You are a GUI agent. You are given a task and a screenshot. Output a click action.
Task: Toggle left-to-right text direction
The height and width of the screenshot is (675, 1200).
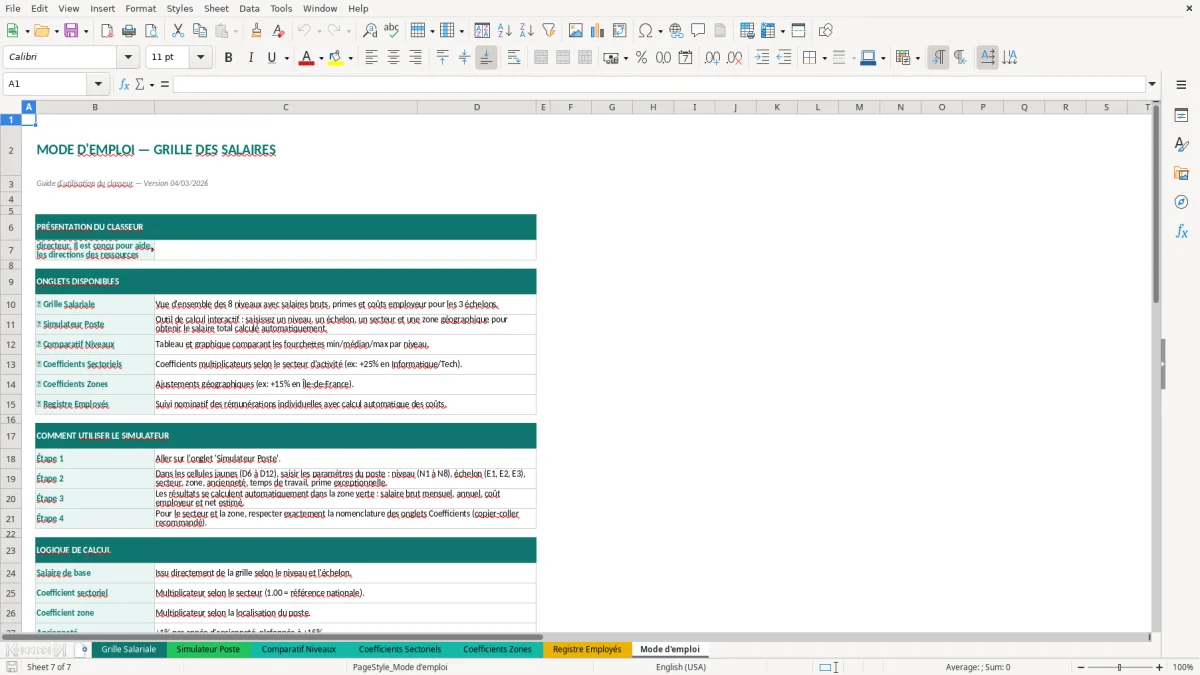click(938, 58)
